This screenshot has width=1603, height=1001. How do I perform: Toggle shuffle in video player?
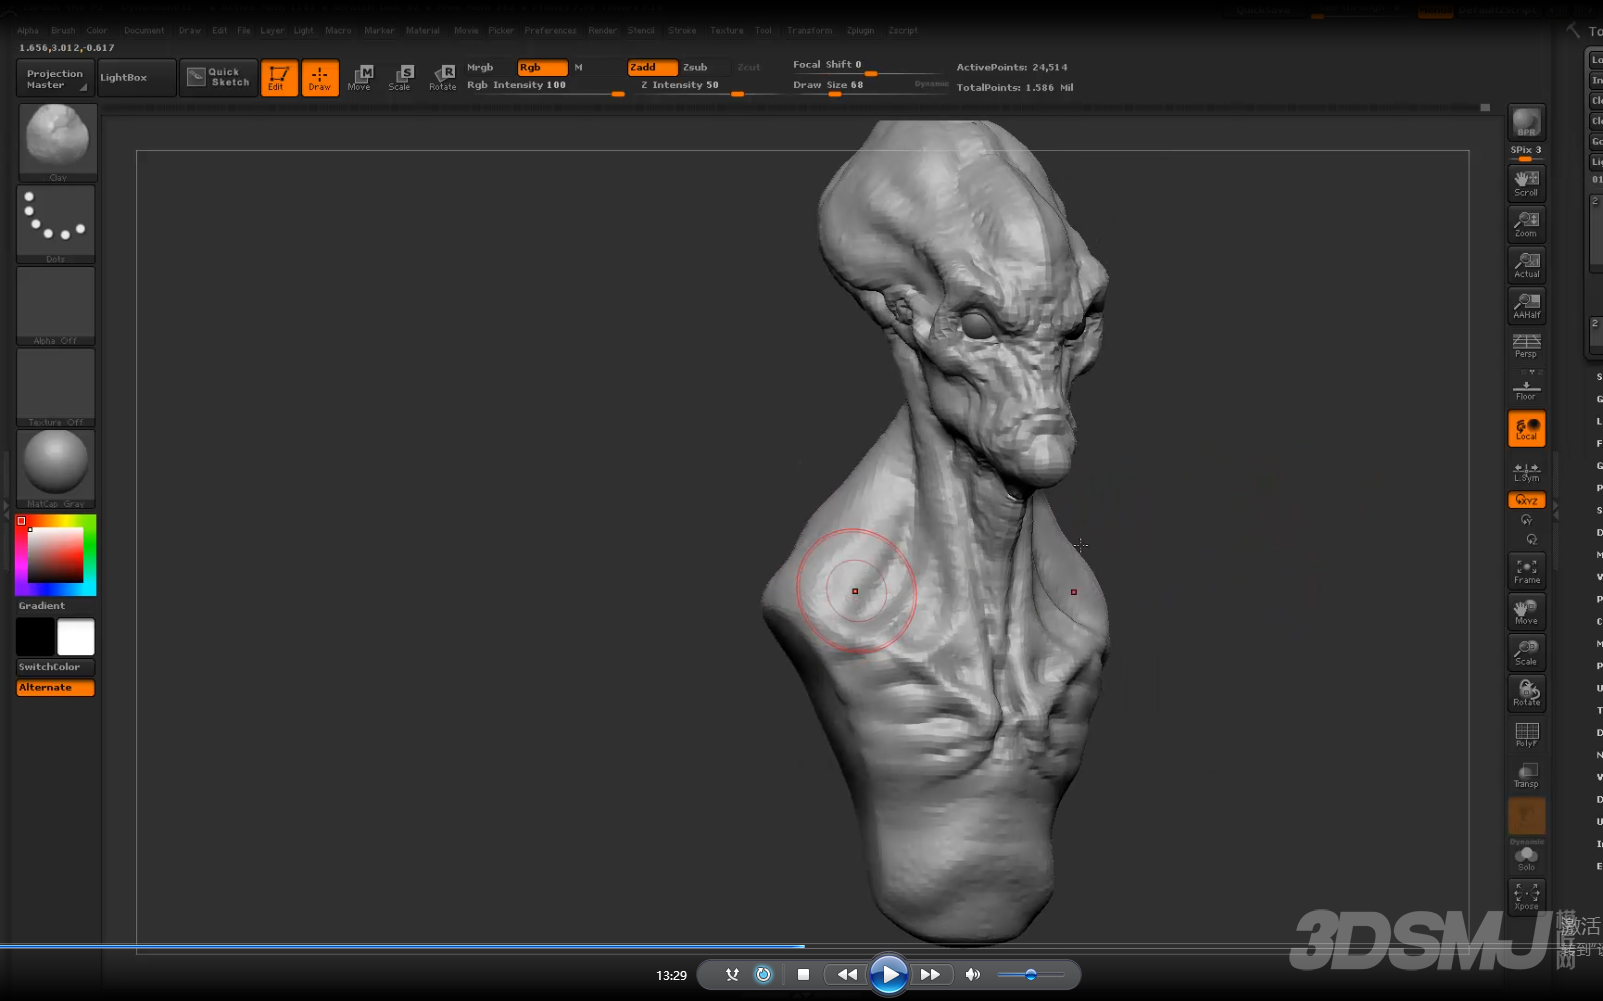coord(732,974)
